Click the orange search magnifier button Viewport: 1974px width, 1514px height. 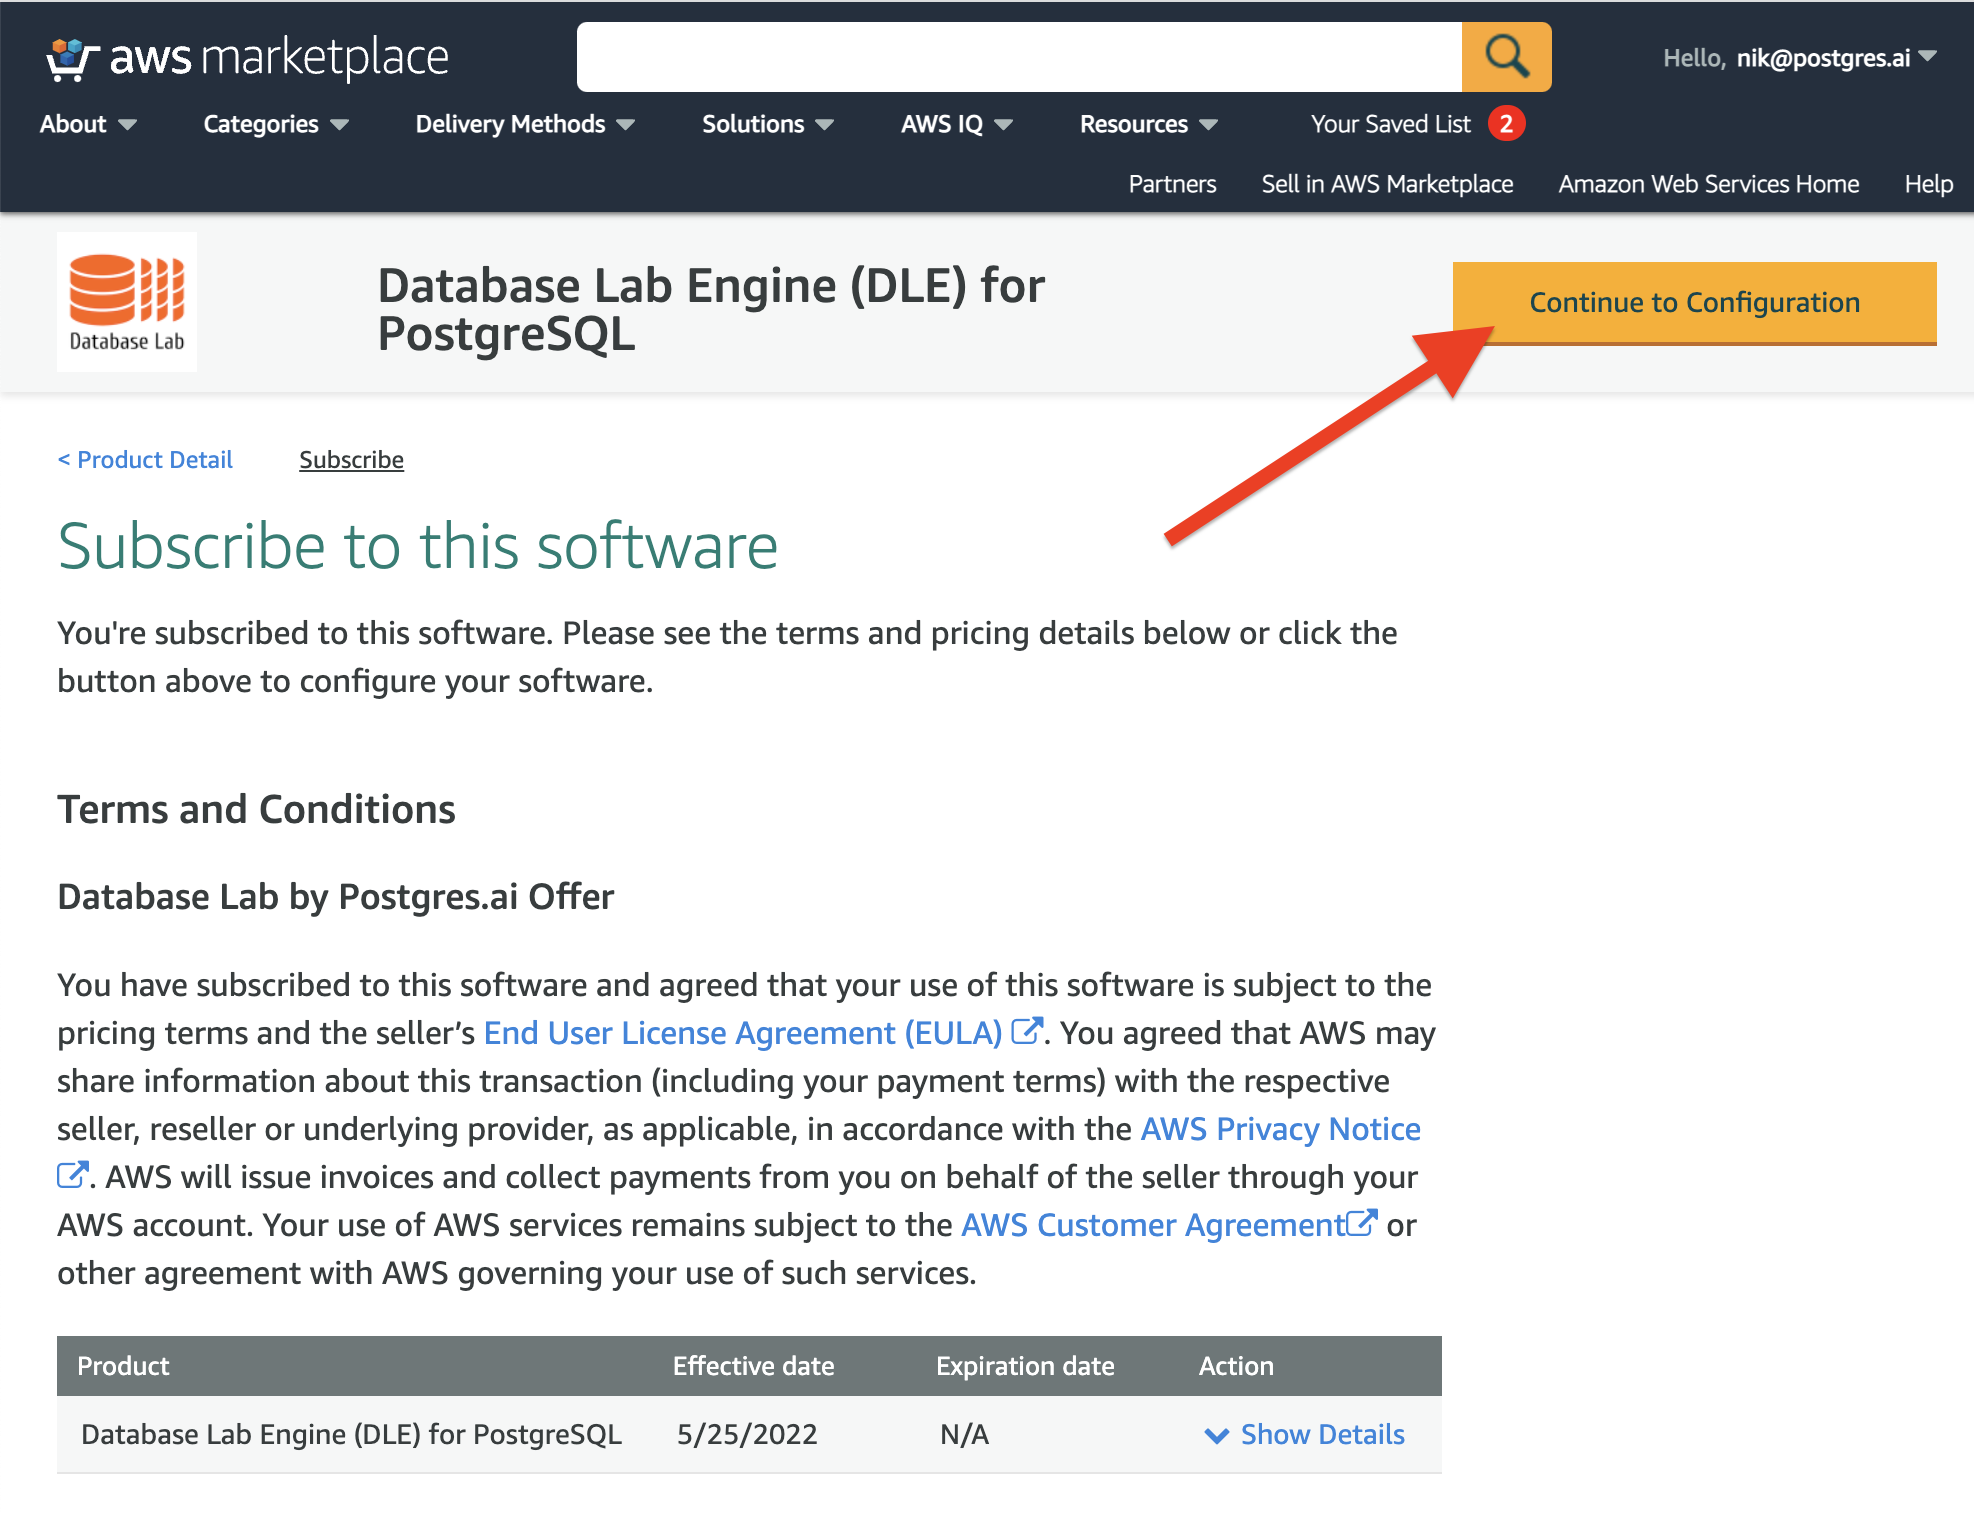tap(1506, 57)
